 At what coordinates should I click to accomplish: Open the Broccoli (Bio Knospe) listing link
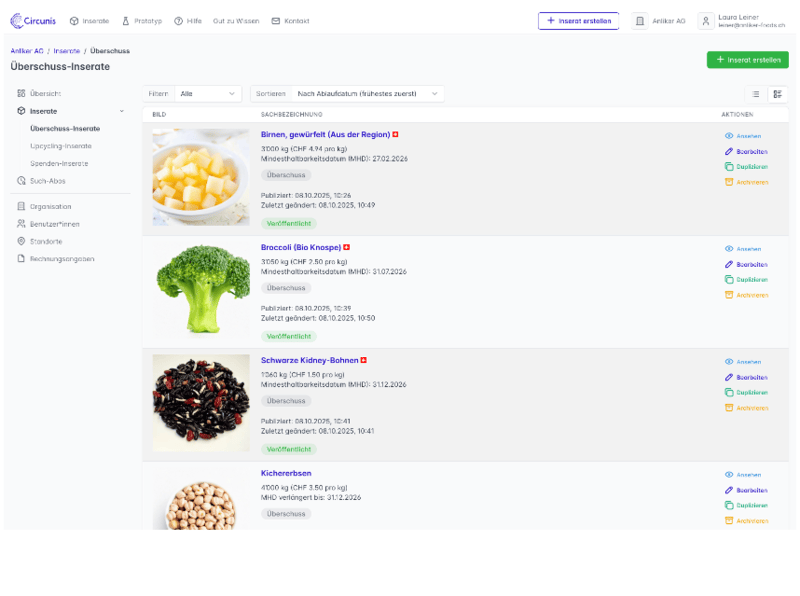tap(300, 247)
